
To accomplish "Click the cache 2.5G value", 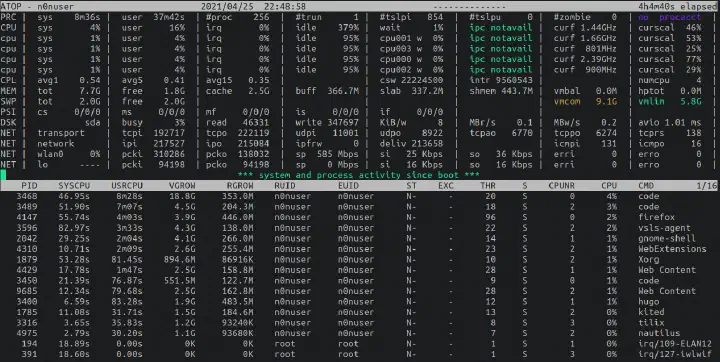I will pyautogui.click(x=237, y=91).
